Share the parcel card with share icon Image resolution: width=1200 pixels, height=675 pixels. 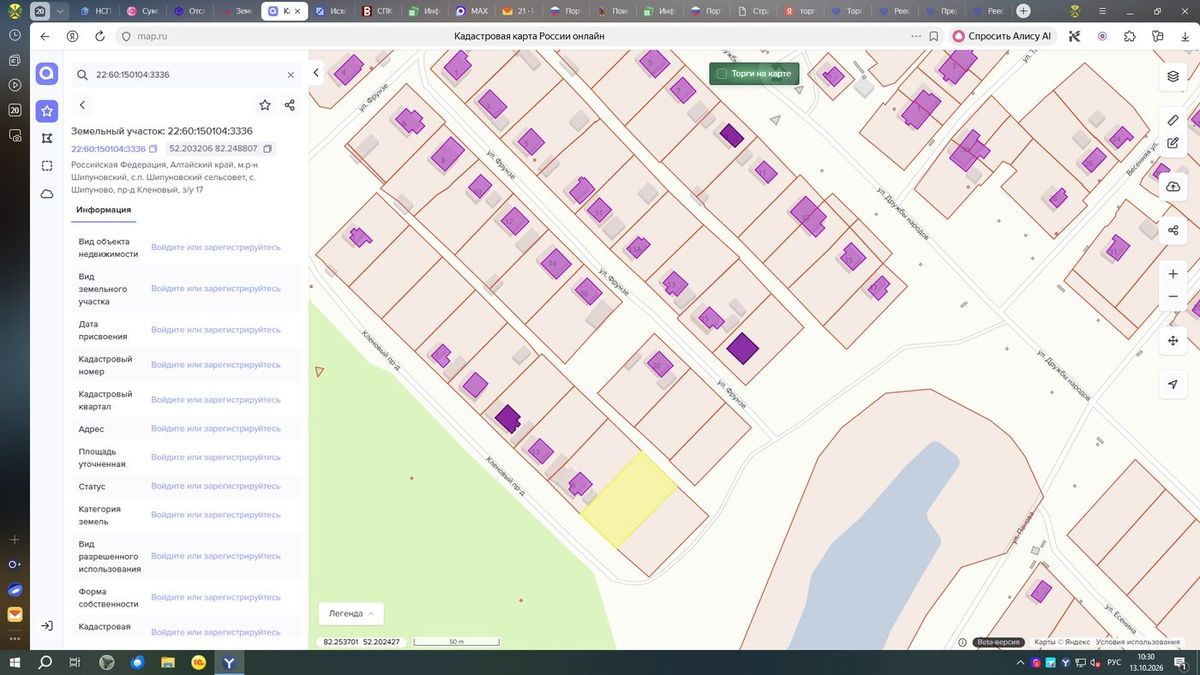tap(289, 105)
